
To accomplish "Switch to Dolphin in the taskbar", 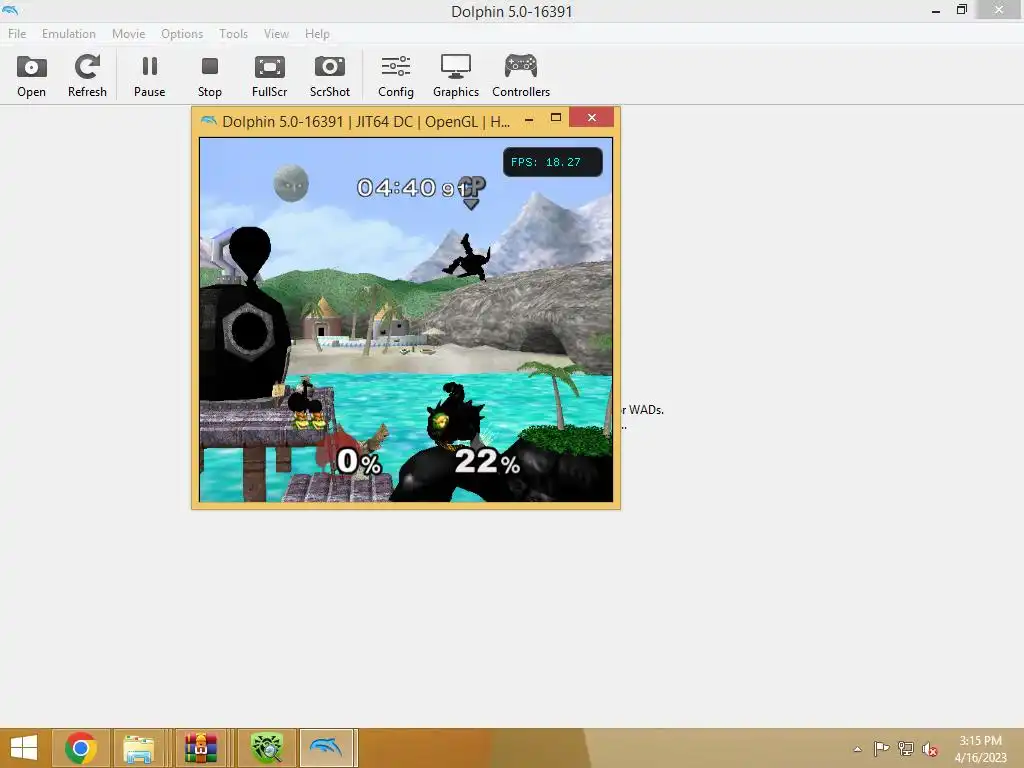I will 328,748.
